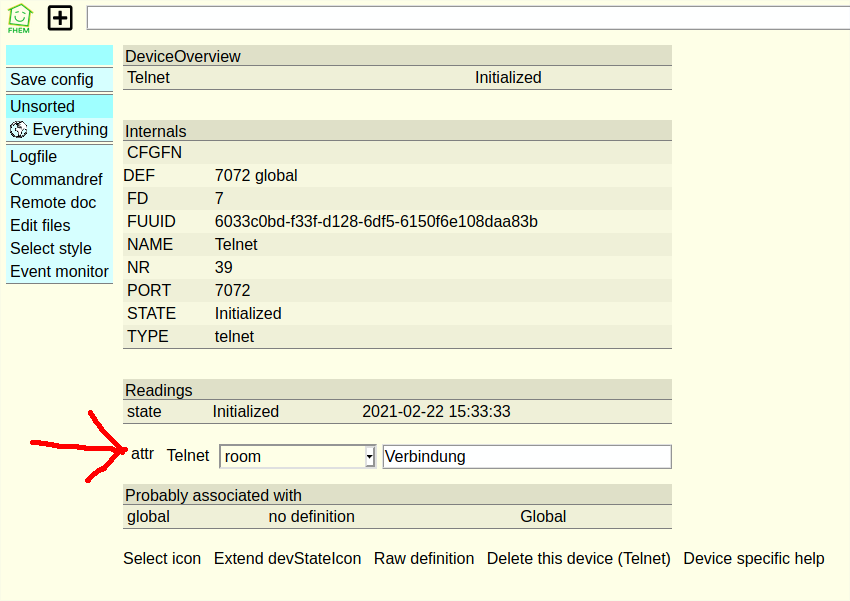Click Delete this device (Telnet)

tap(578, 559)
